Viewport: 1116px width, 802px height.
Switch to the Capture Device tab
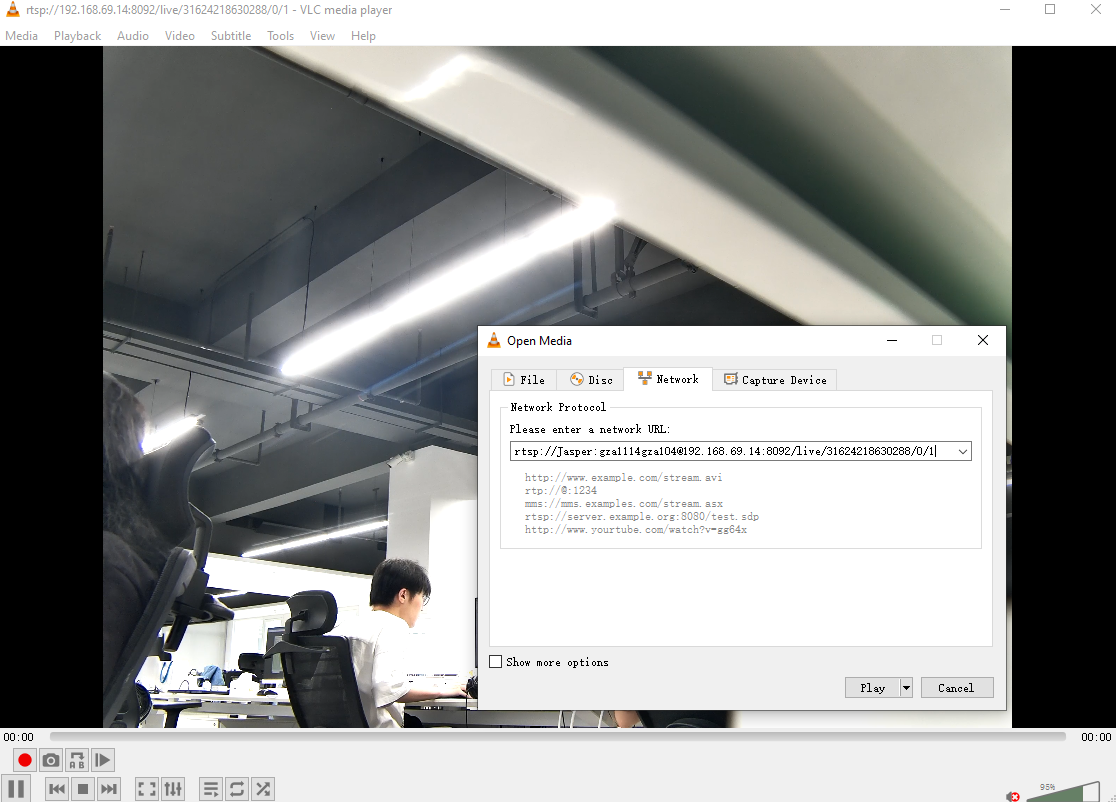click(x=775, y=380)
